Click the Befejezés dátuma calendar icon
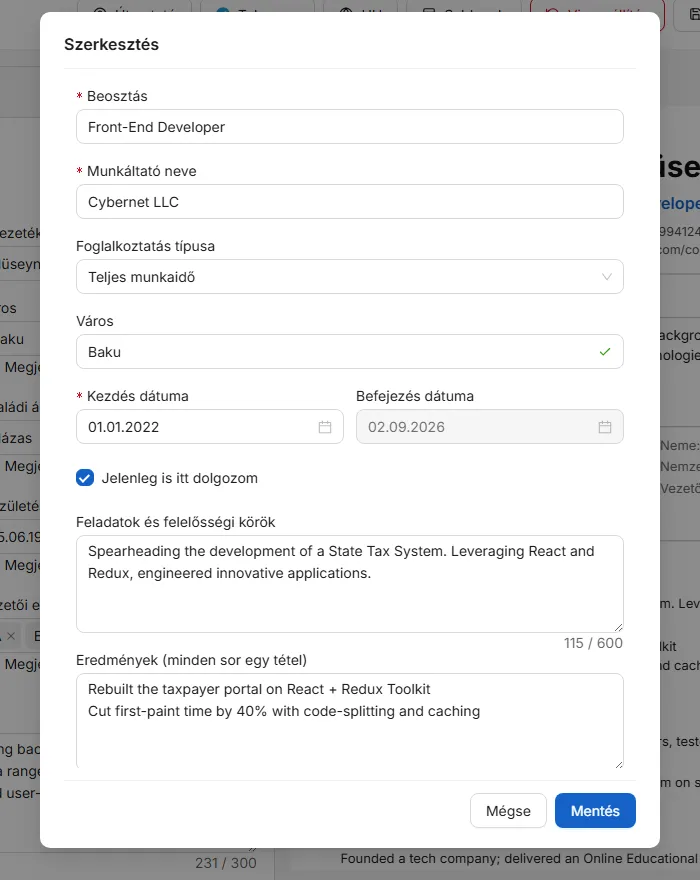 pos(605,427)
